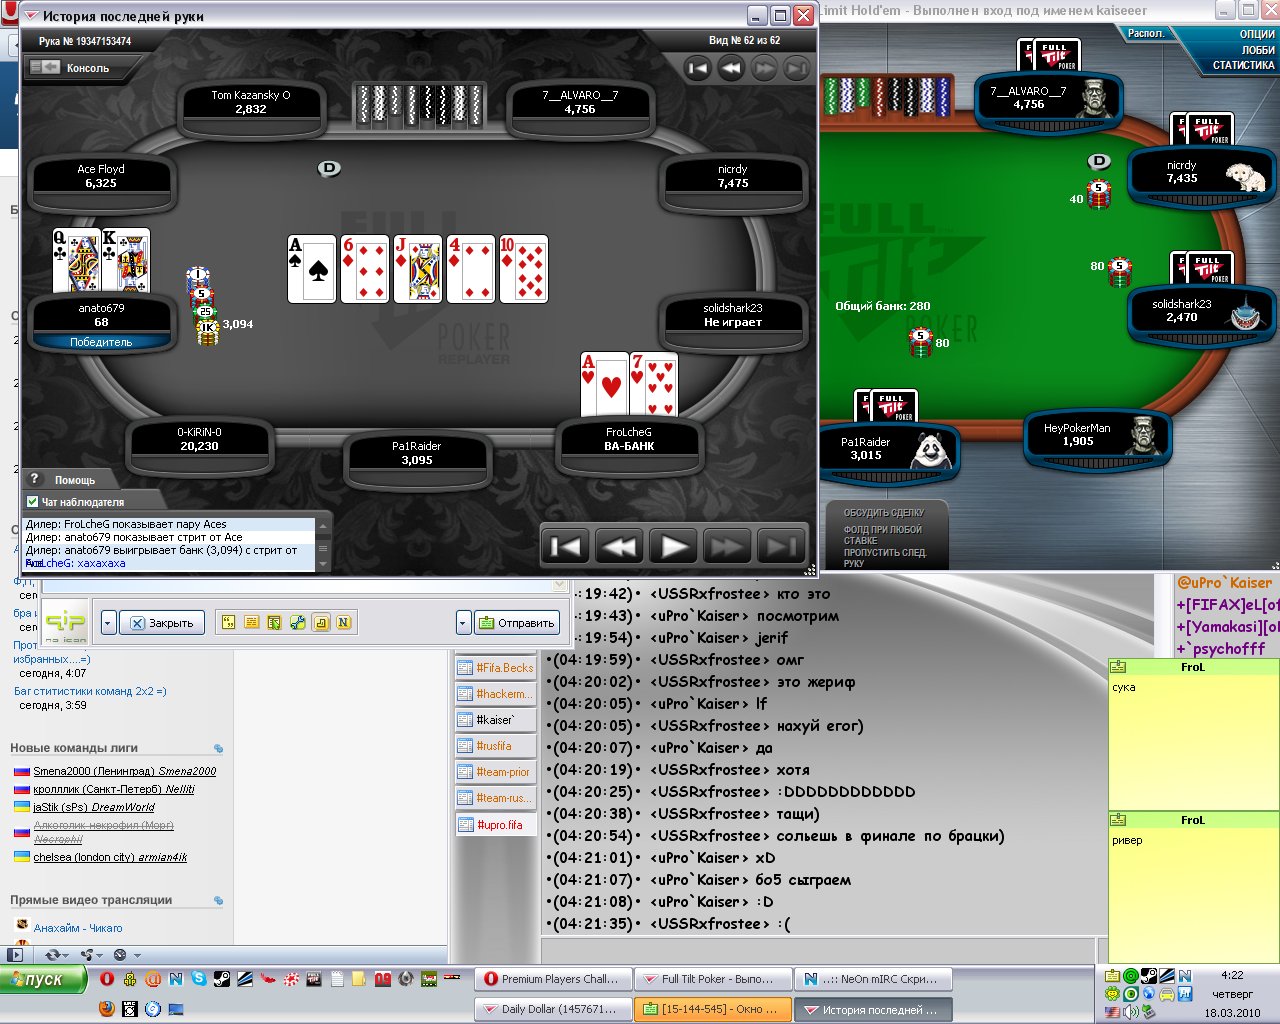Open Анахайм - Чикаго video broadcast link
This screenshot has width=1280, height=1024.
[x=78, y=928]
